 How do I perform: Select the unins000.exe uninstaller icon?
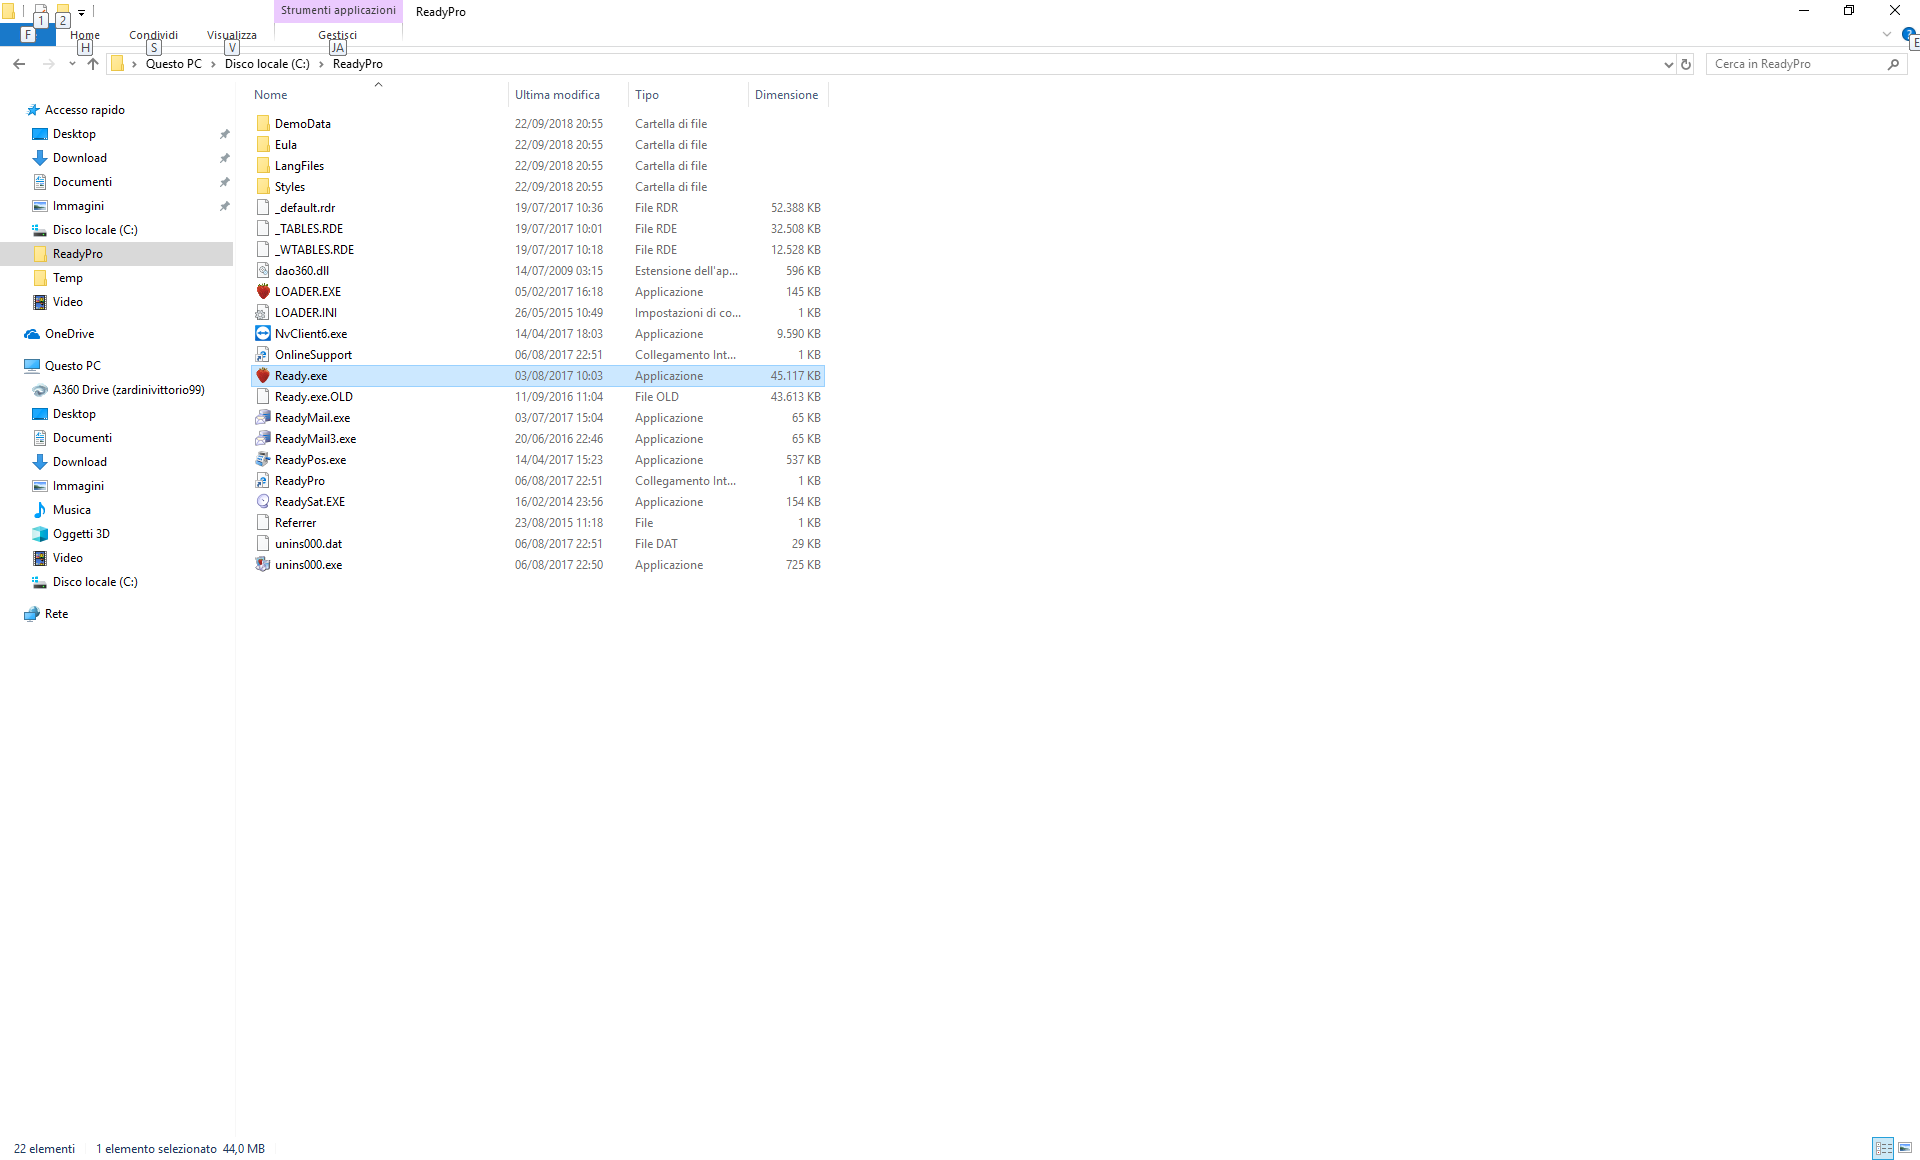click(x=263, y=565)
